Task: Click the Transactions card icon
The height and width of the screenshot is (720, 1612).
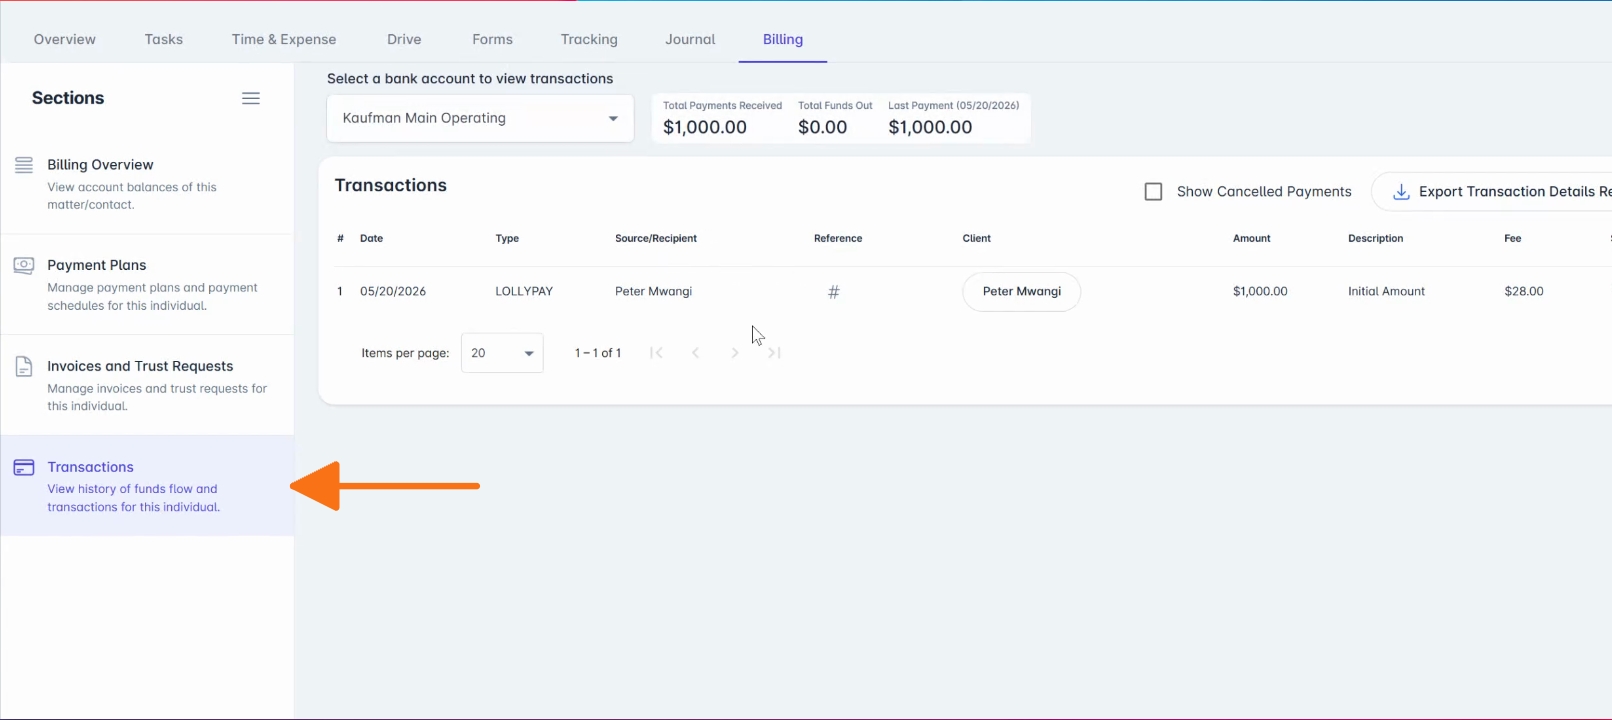Action: click(x=24, y=467)
